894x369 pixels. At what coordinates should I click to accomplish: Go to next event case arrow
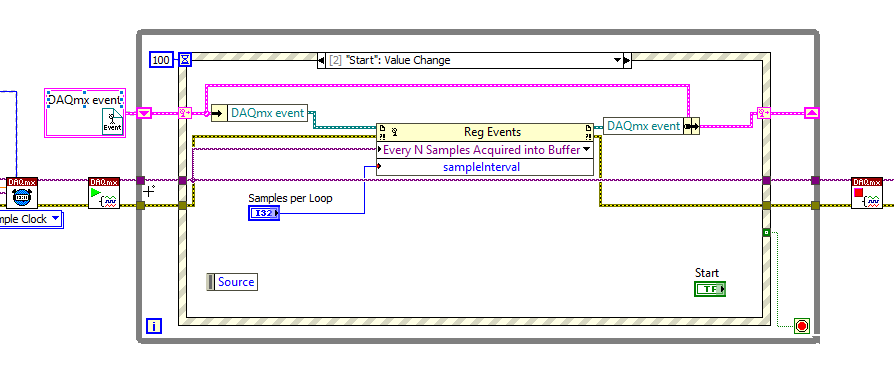[x=627, y=60]
